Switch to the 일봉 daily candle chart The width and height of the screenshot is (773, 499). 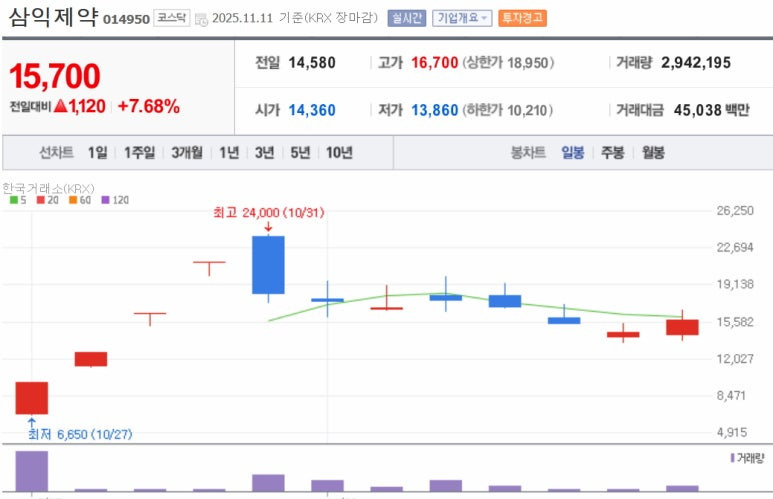573,153
